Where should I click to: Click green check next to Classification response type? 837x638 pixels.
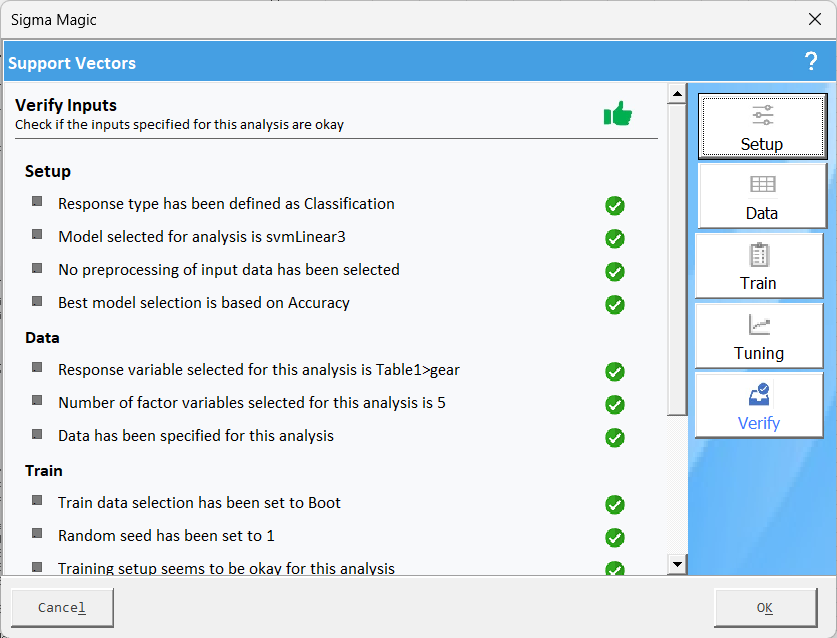pos(615,206)
